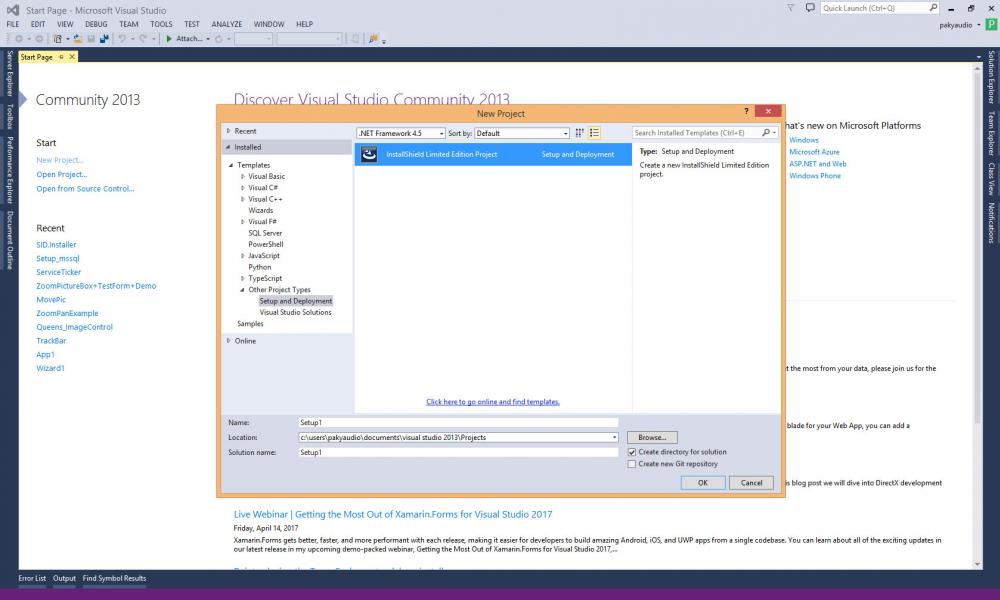
Task: Click the go online and find templates link
Action: 493,402
